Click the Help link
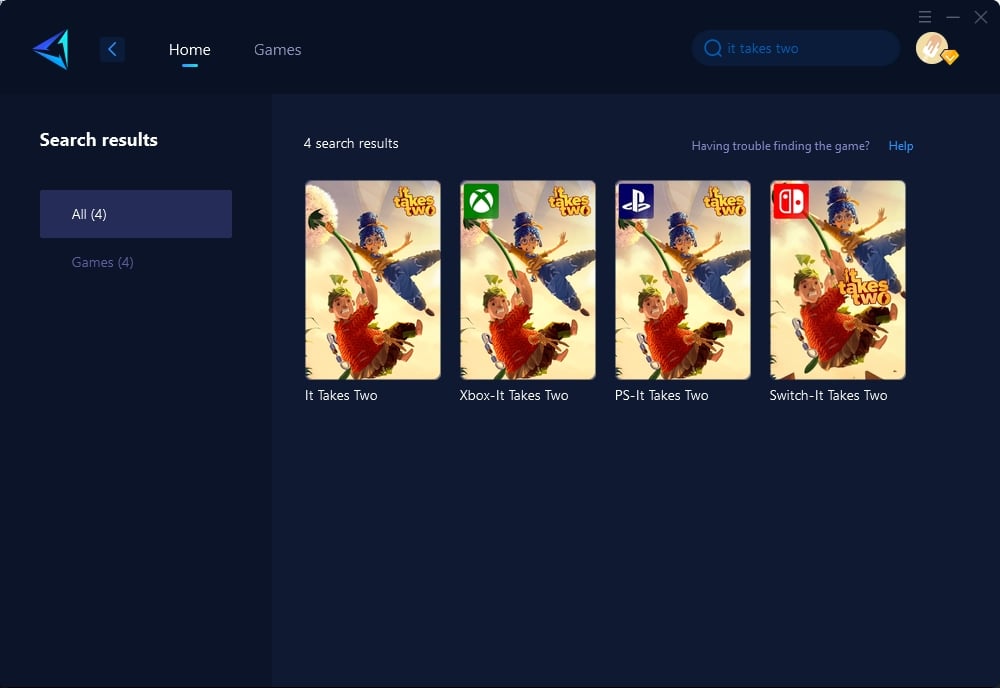 point(901,146)
